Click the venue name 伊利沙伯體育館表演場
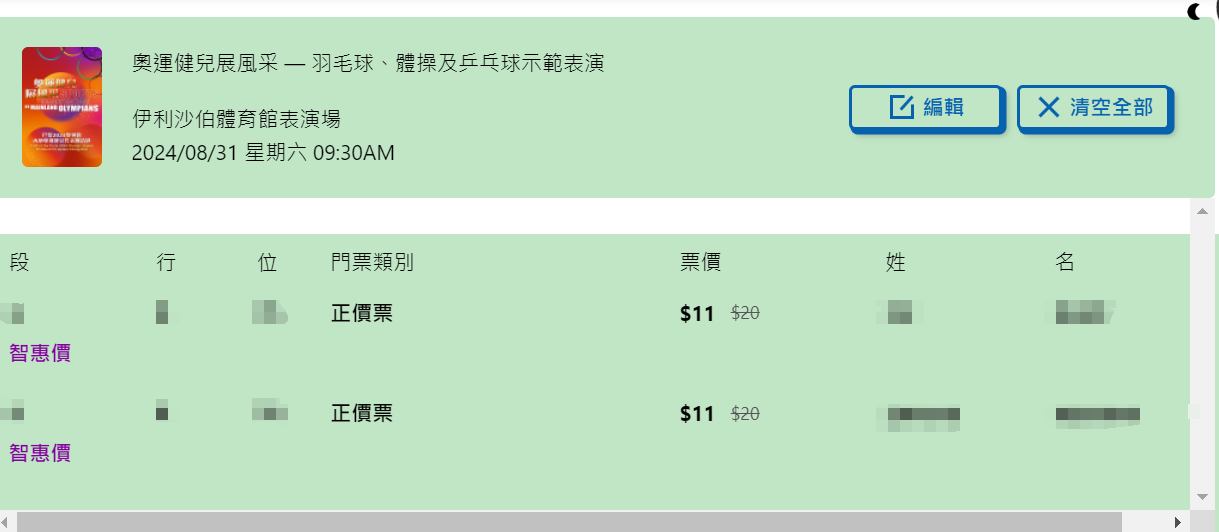The image size is (1219, 532). click(x=236, y=119)
